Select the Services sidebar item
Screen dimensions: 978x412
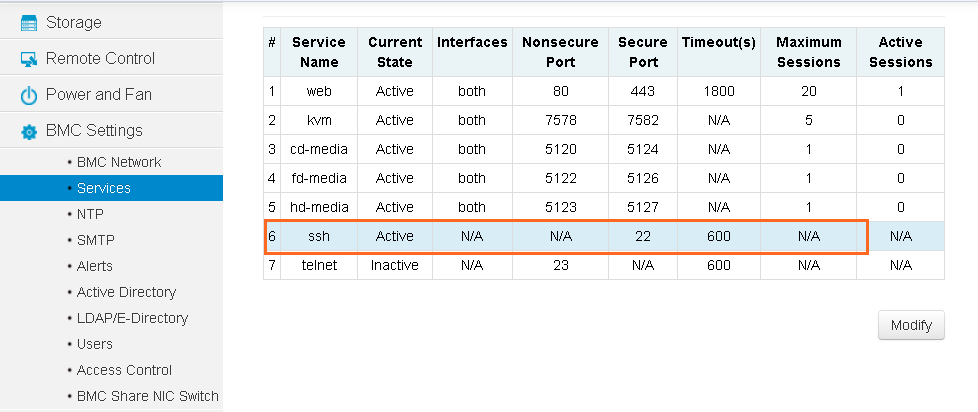(111, 188)
